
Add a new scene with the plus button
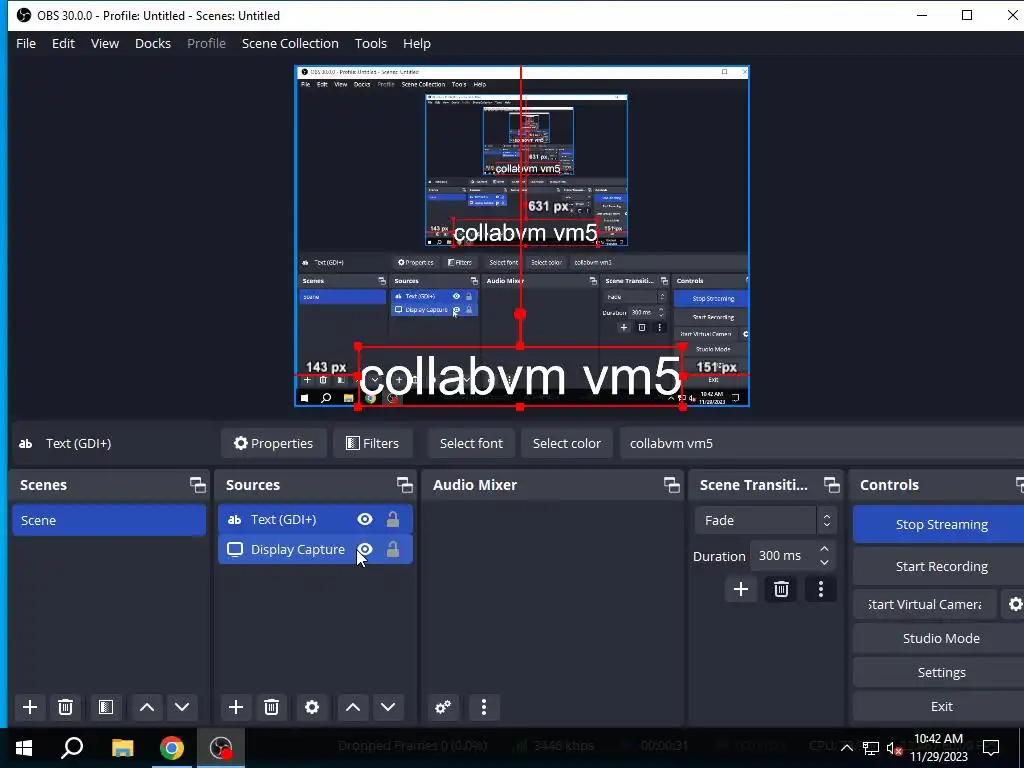coord(29,707)
